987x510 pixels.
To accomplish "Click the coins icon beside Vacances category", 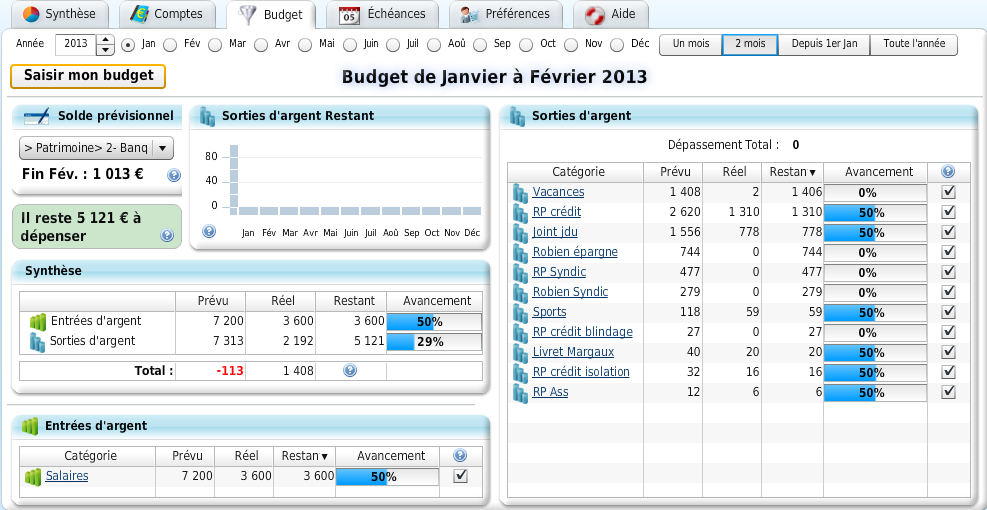I will 520,192.
